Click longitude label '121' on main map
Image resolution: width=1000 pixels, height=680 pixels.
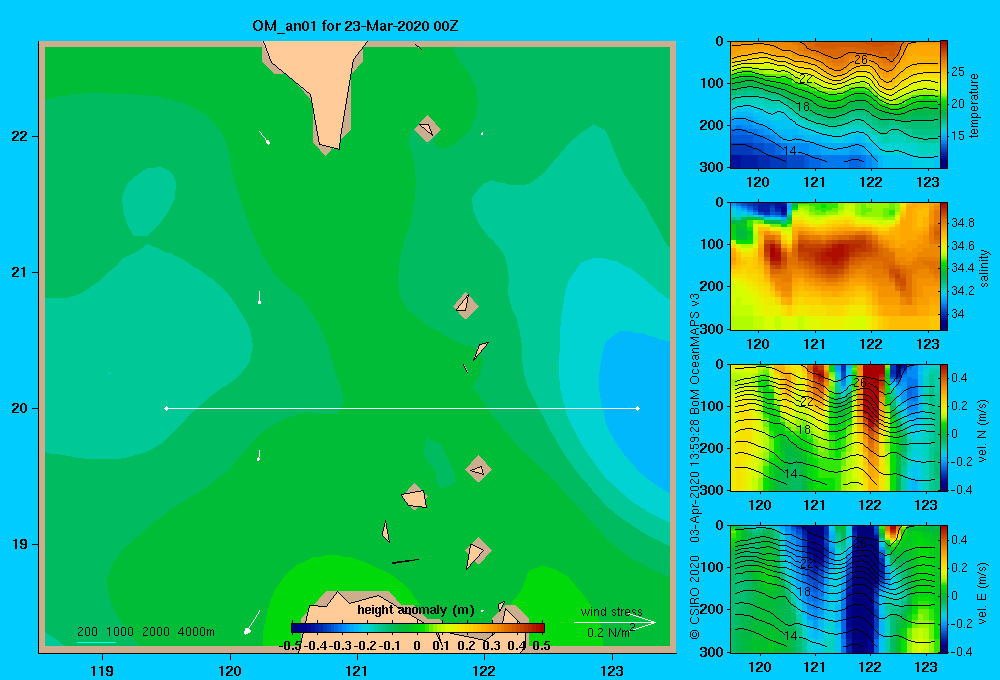point(357,670)
